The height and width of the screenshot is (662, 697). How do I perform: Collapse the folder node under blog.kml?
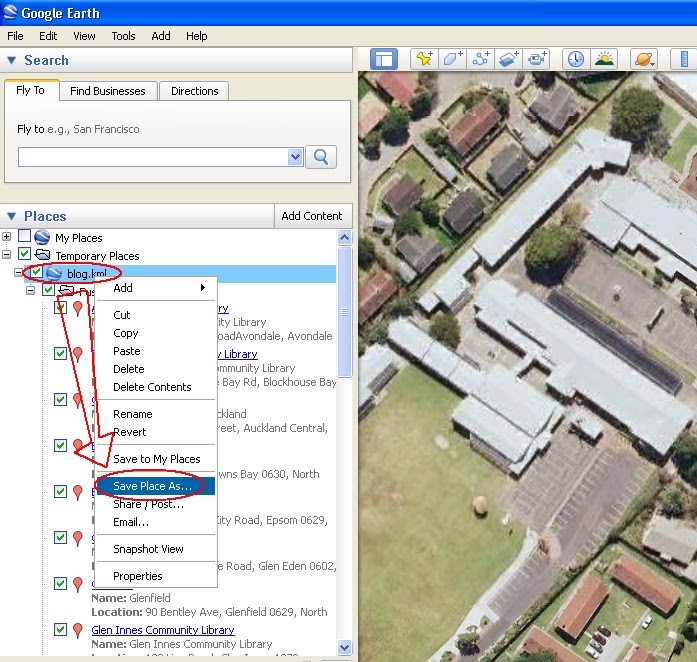pos(30,291)
